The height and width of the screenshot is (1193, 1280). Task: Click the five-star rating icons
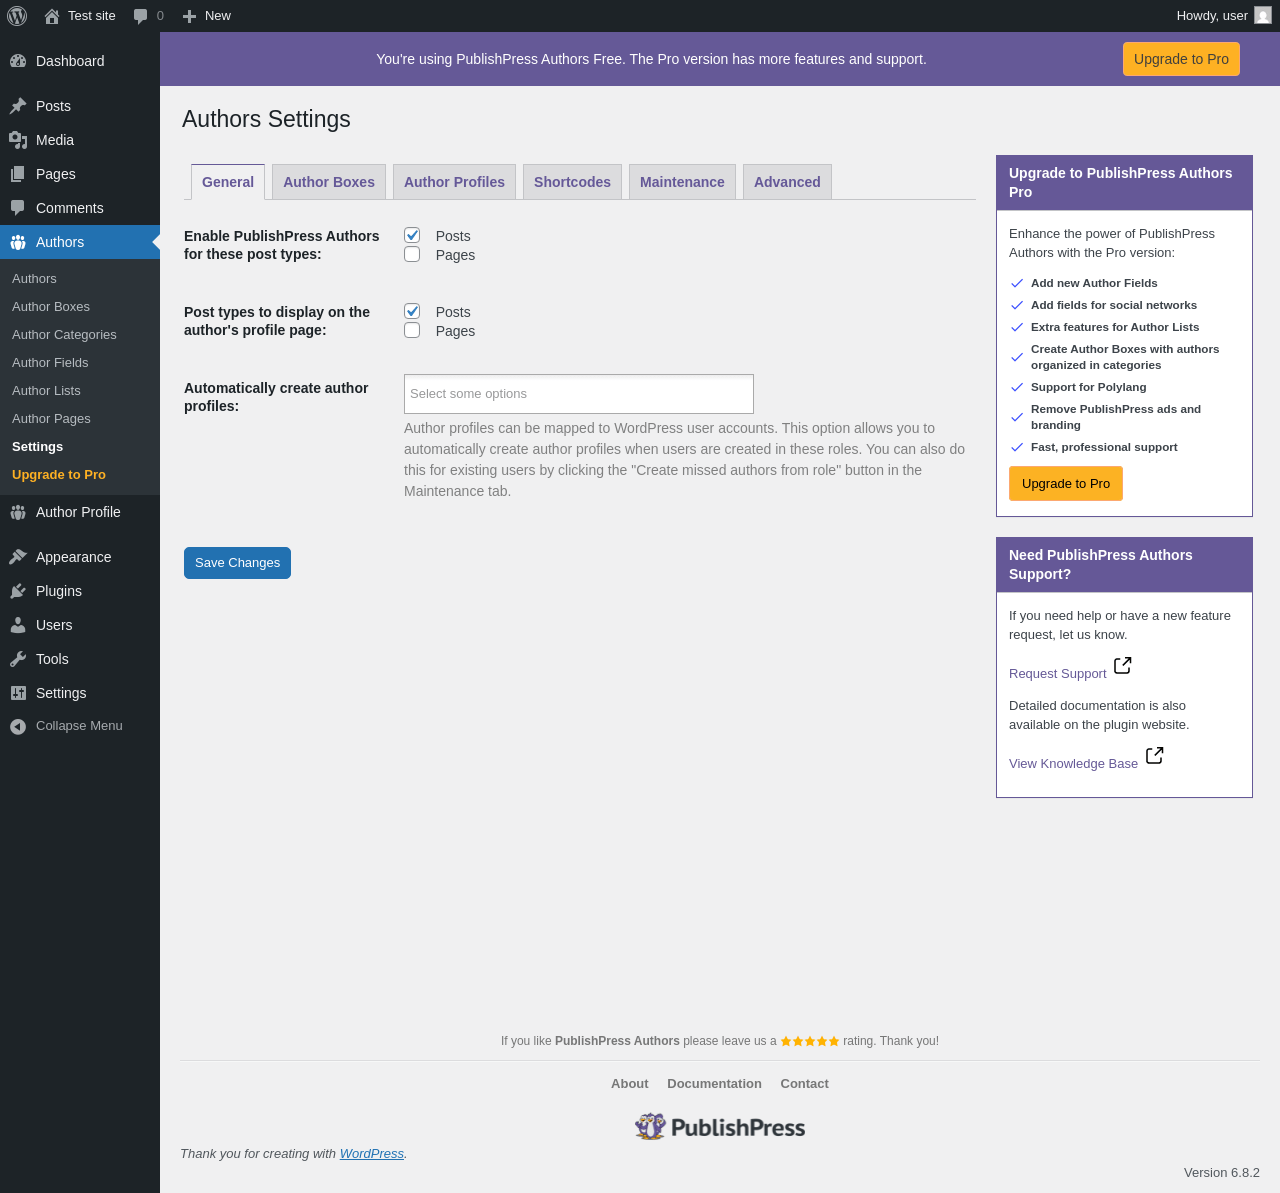(810, 1041)
